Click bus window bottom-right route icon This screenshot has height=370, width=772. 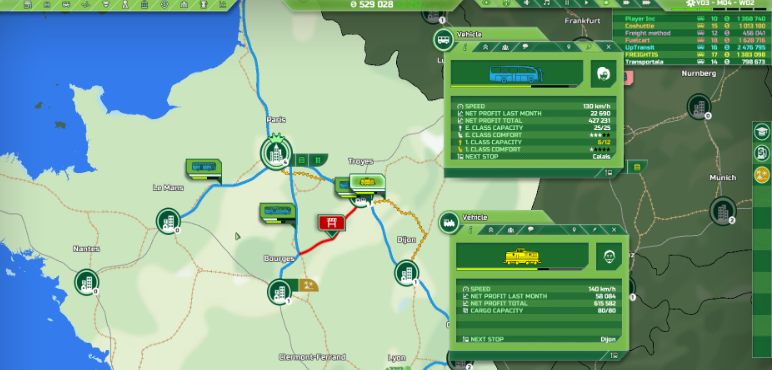pos(609,173)
